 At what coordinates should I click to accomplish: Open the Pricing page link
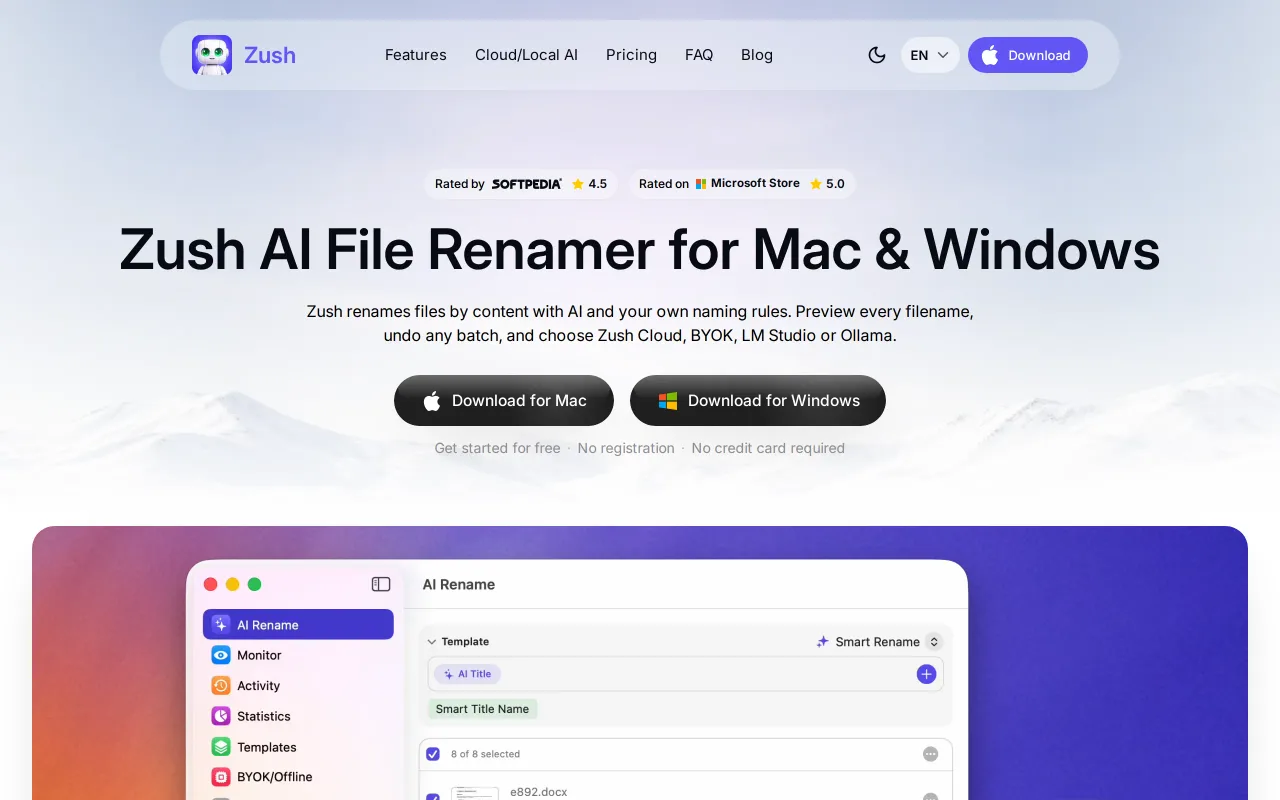point(631,55)
